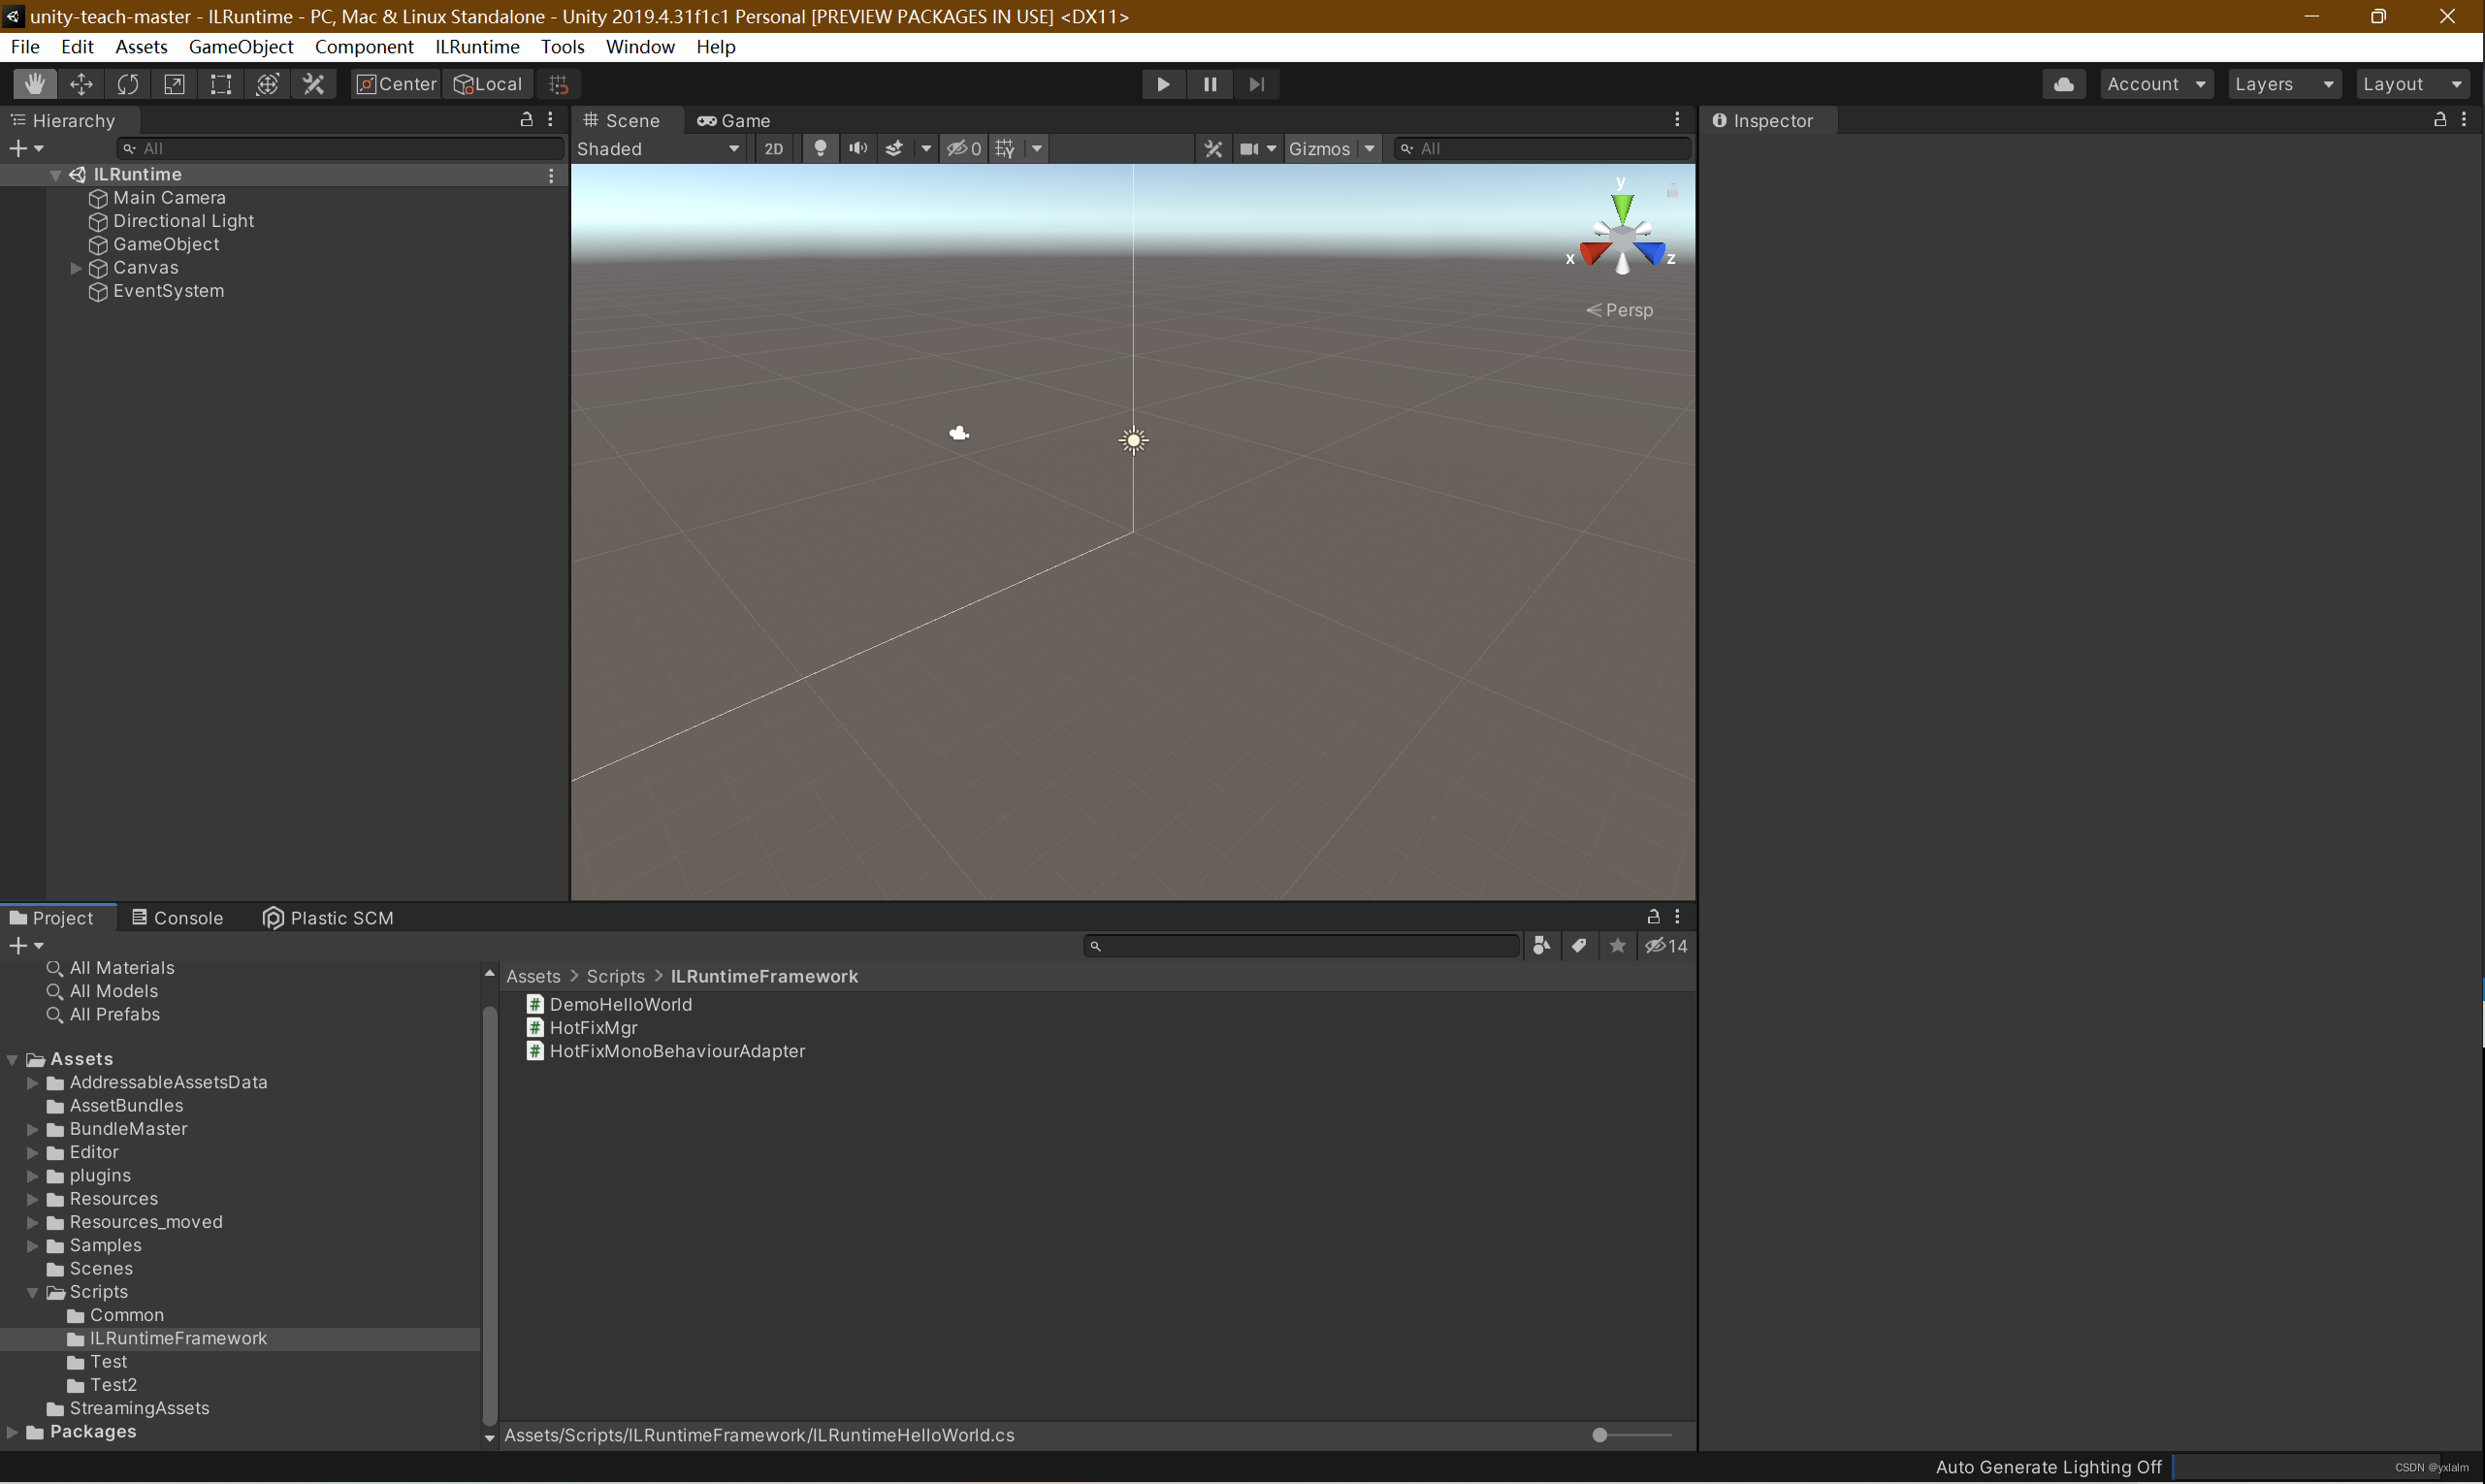Select the Move tool in toolbar
Viewport: 2485px width, 1484px height.
[81, 84]
